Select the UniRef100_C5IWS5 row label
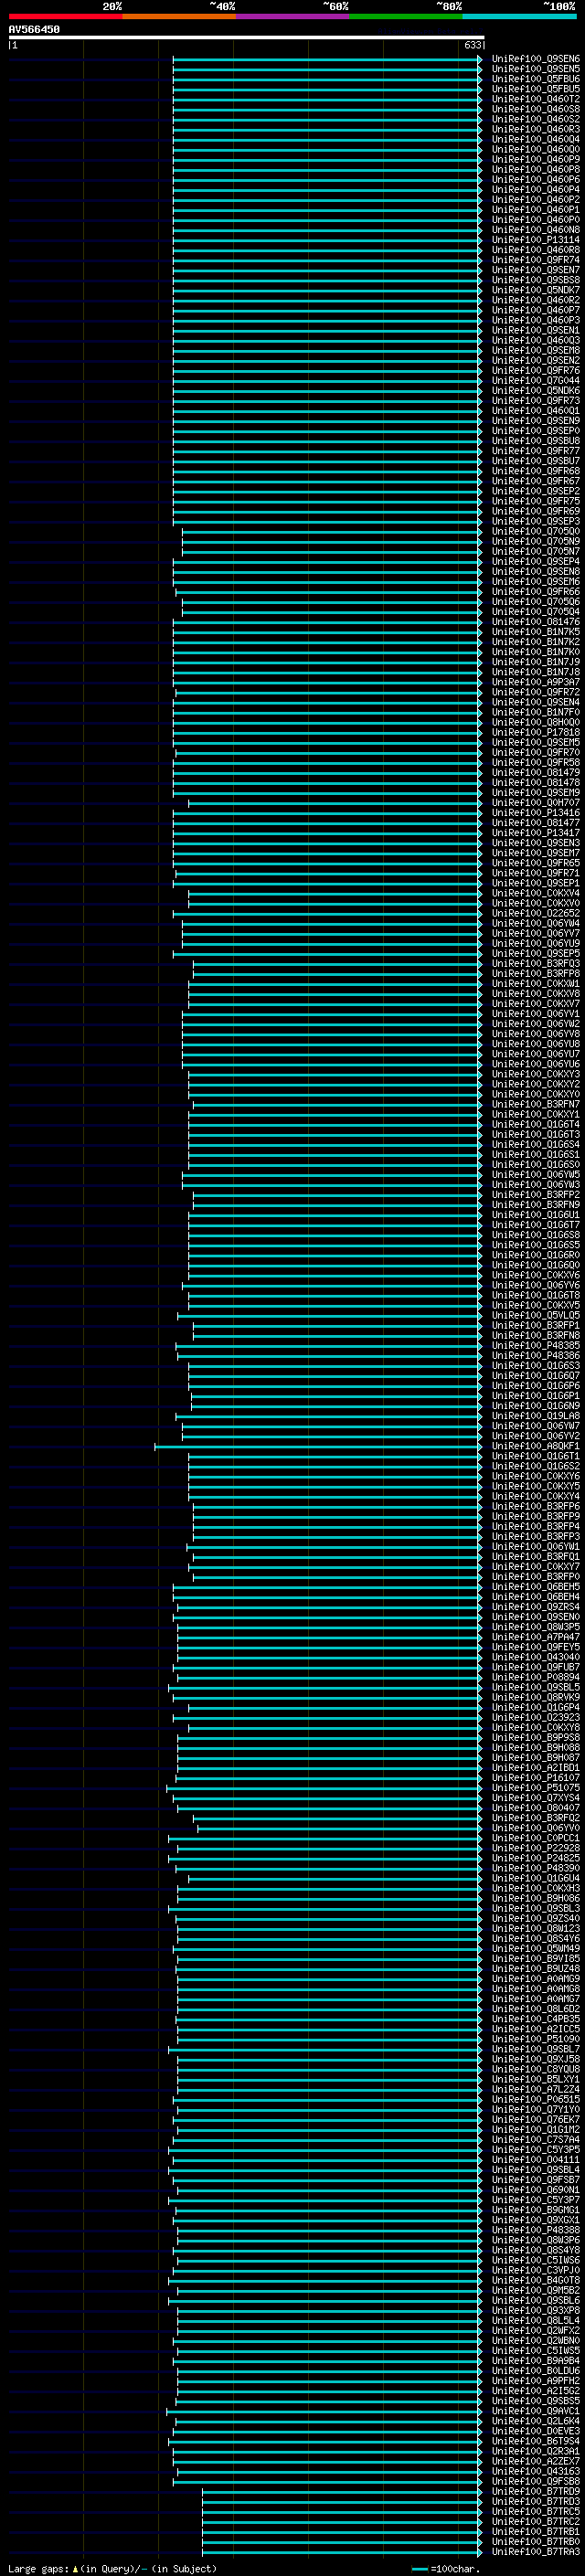Viewport: 585px width, 2576px height. (x=535, y=2350)
